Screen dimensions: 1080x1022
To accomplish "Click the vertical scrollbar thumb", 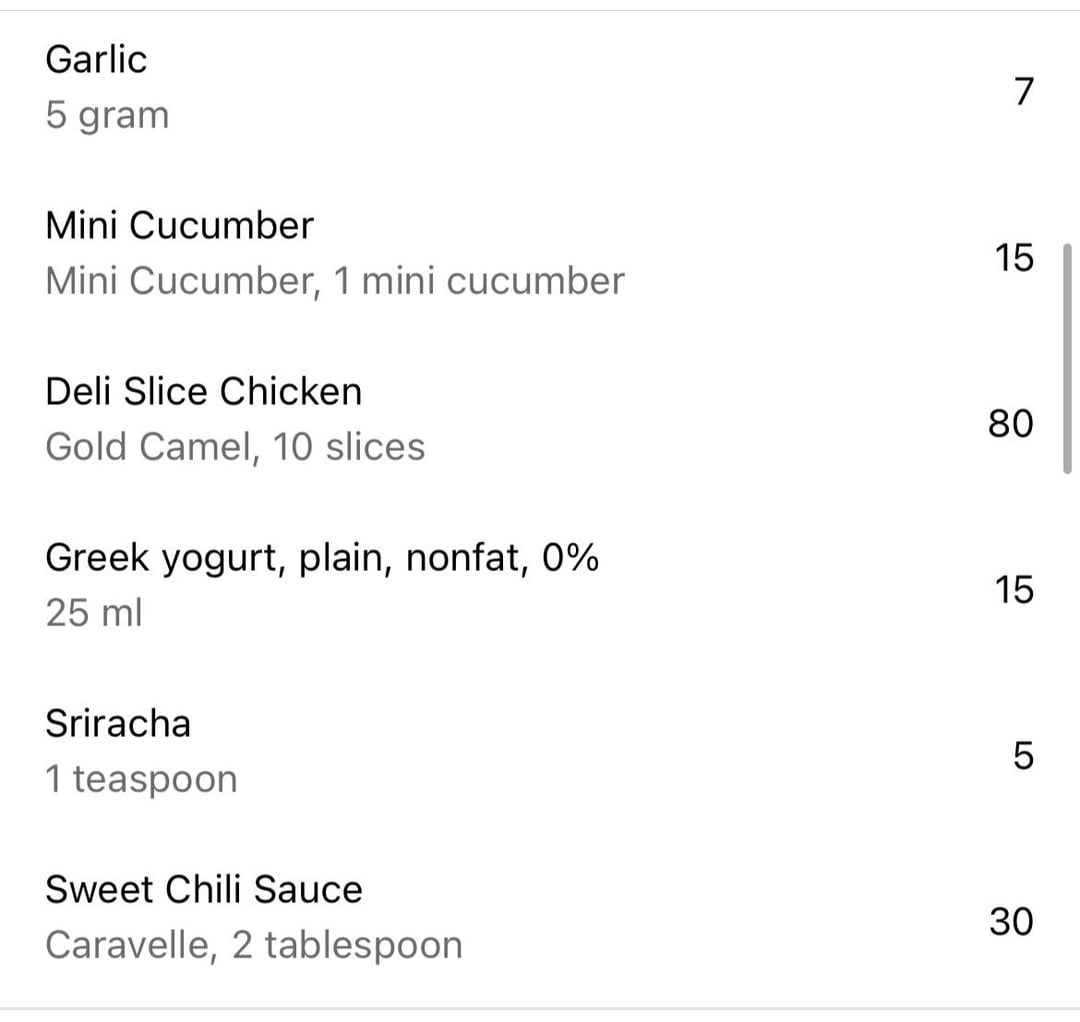I will coord(1068,357).
